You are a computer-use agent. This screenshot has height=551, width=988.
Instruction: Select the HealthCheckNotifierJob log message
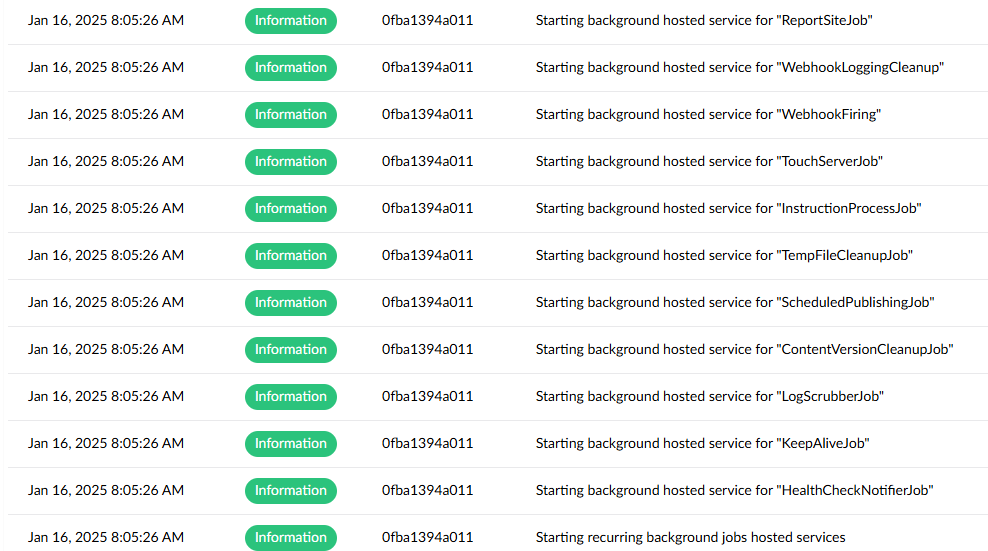pyautogui.click(x=734, y=490)
